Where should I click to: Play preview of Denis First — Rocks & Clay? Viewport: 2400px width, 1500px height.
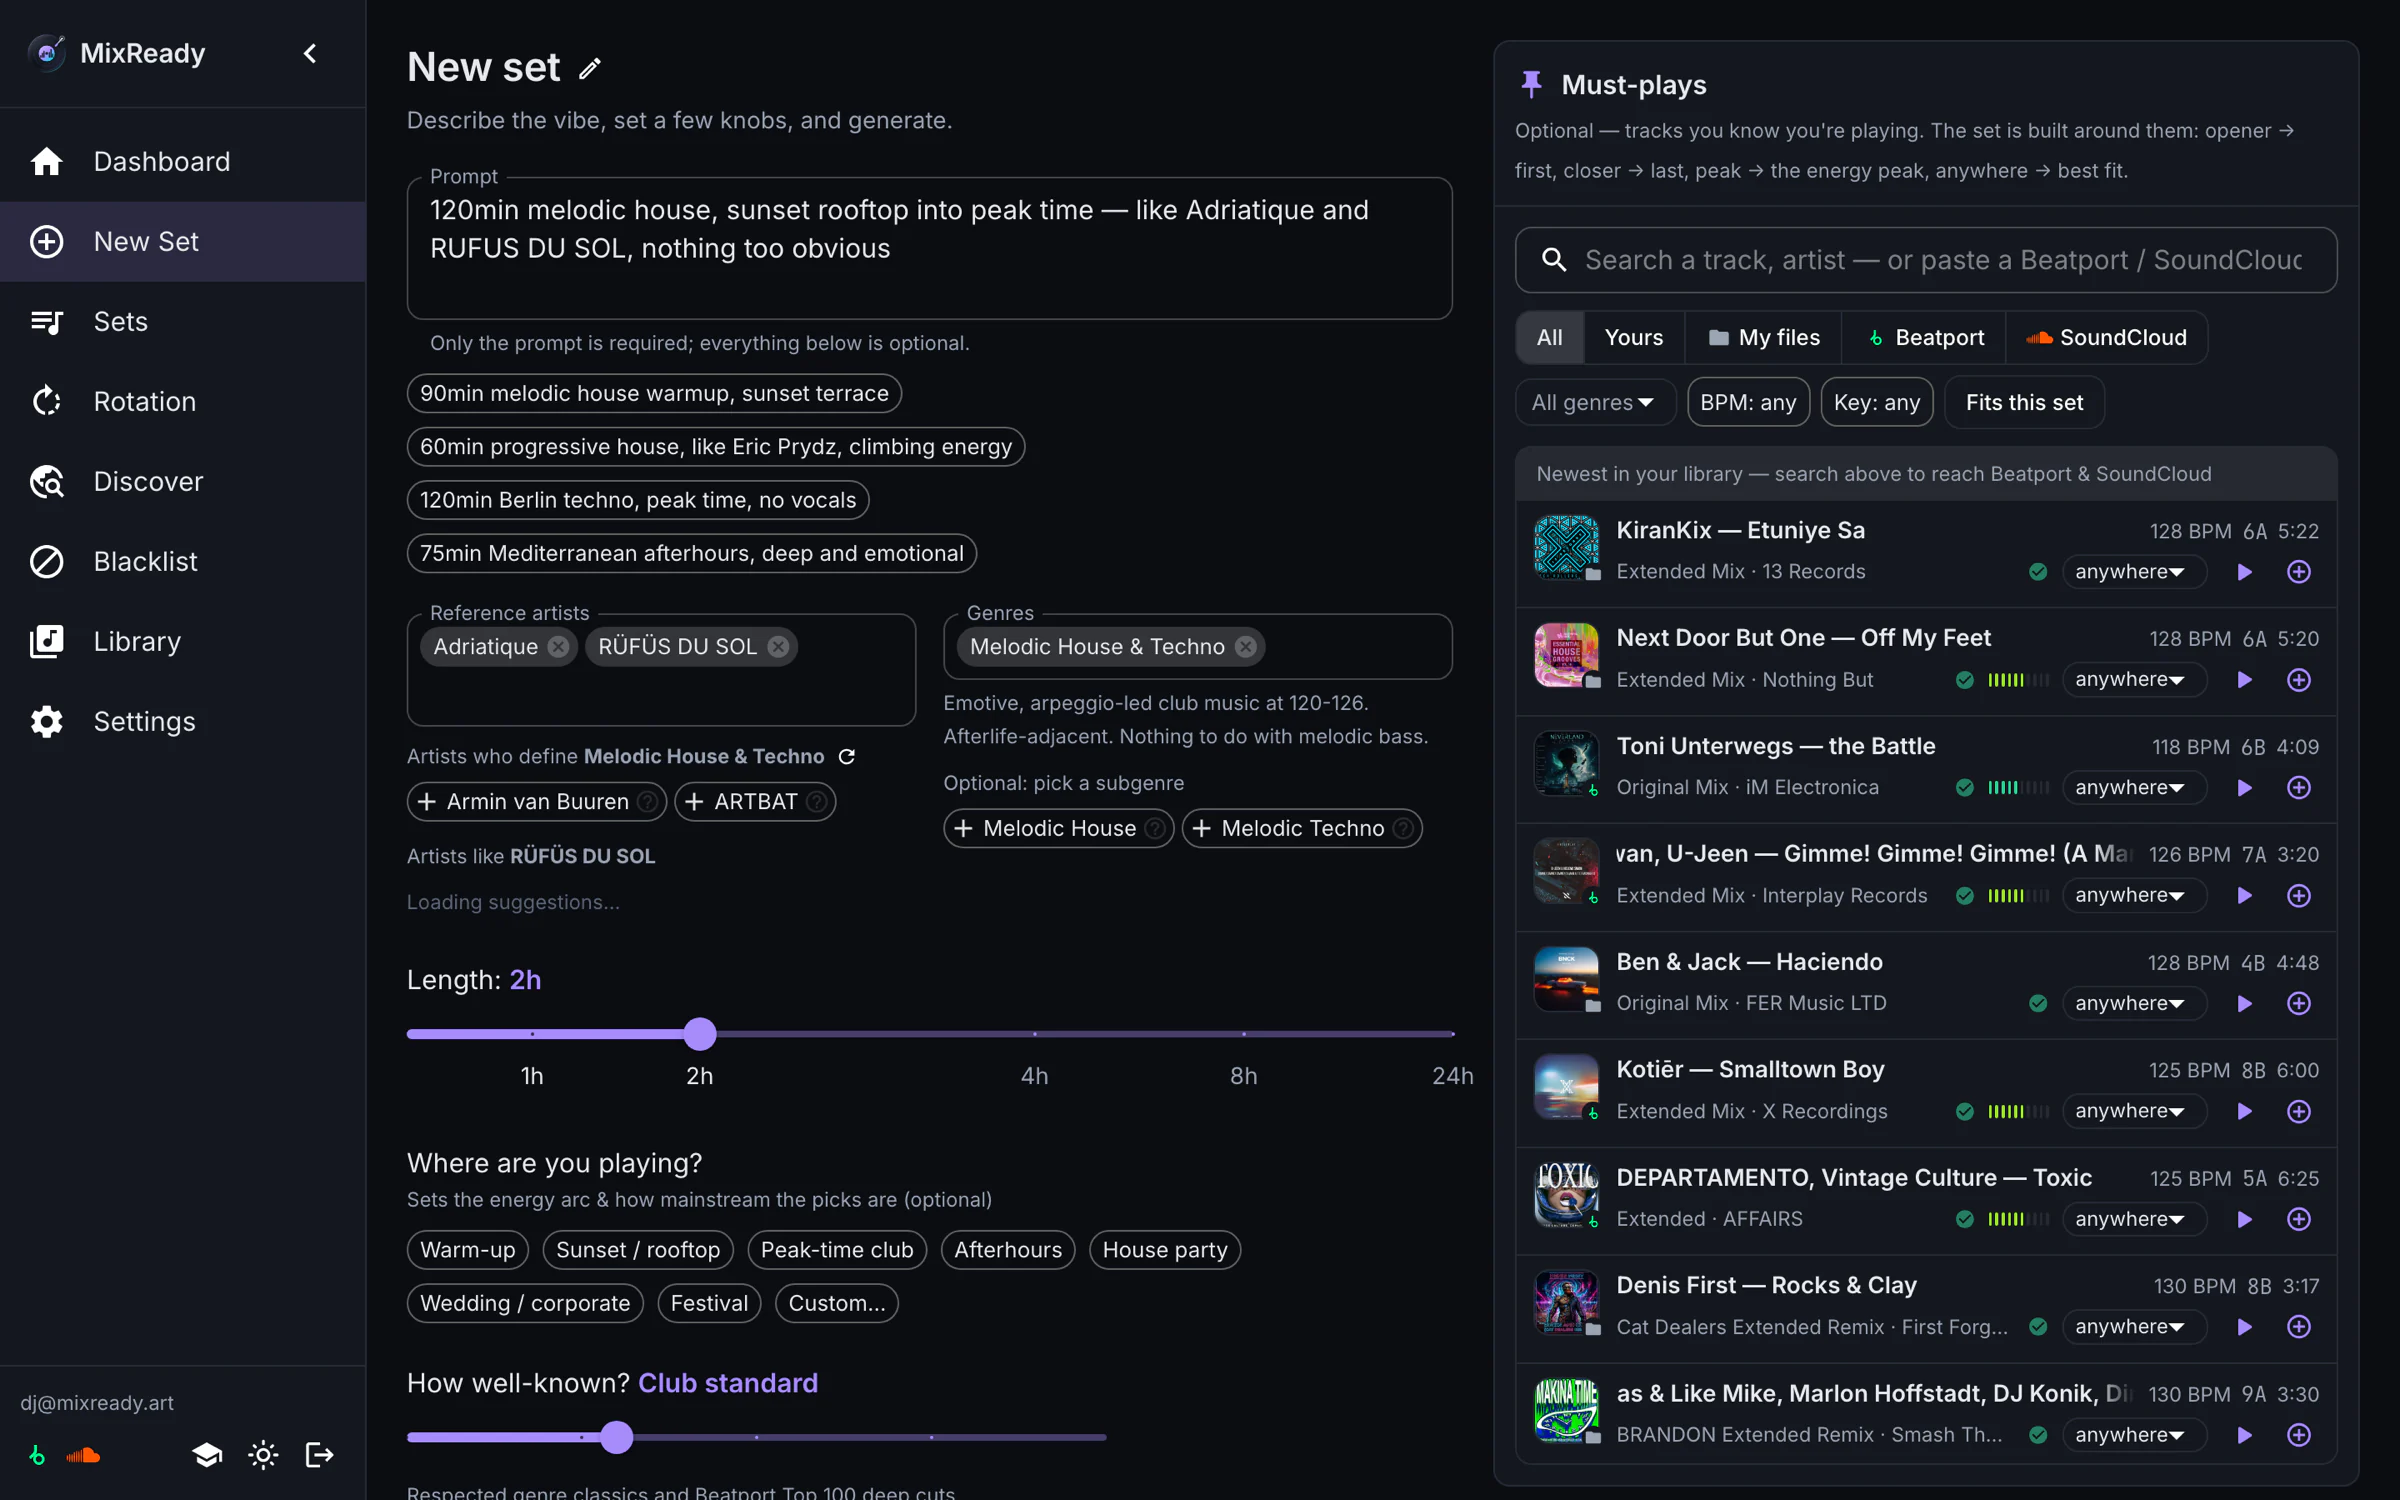tap(2245, 1327)
